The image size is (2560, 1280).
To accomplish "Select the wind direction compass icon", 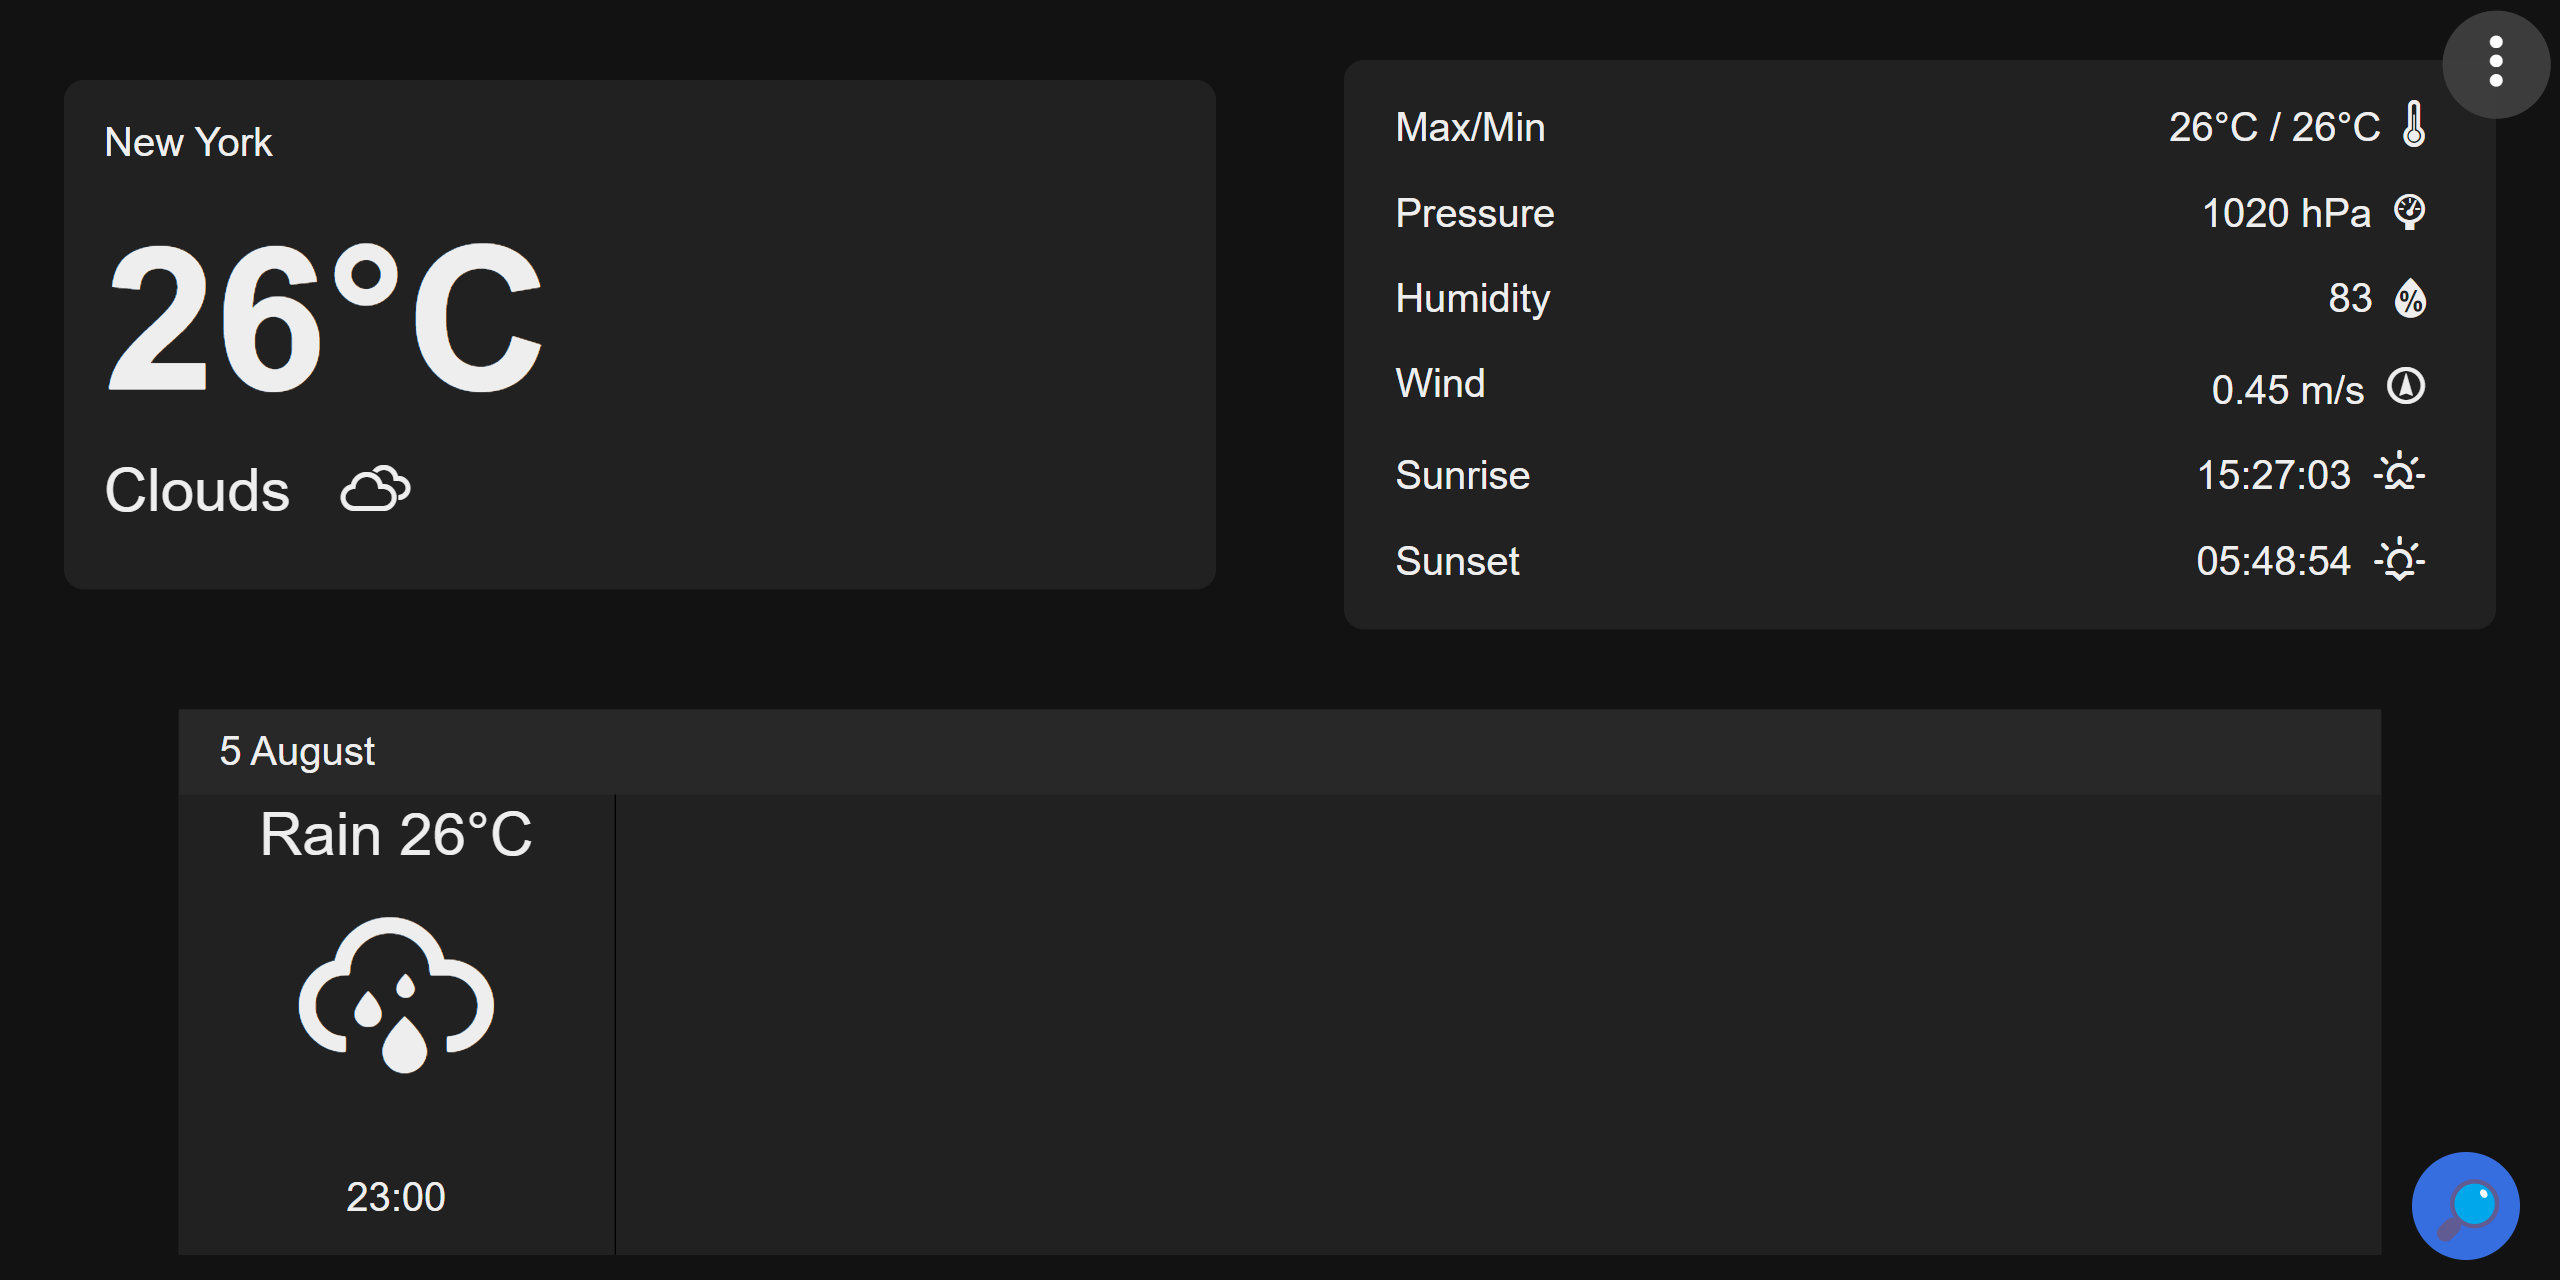I will point(2405,388).
